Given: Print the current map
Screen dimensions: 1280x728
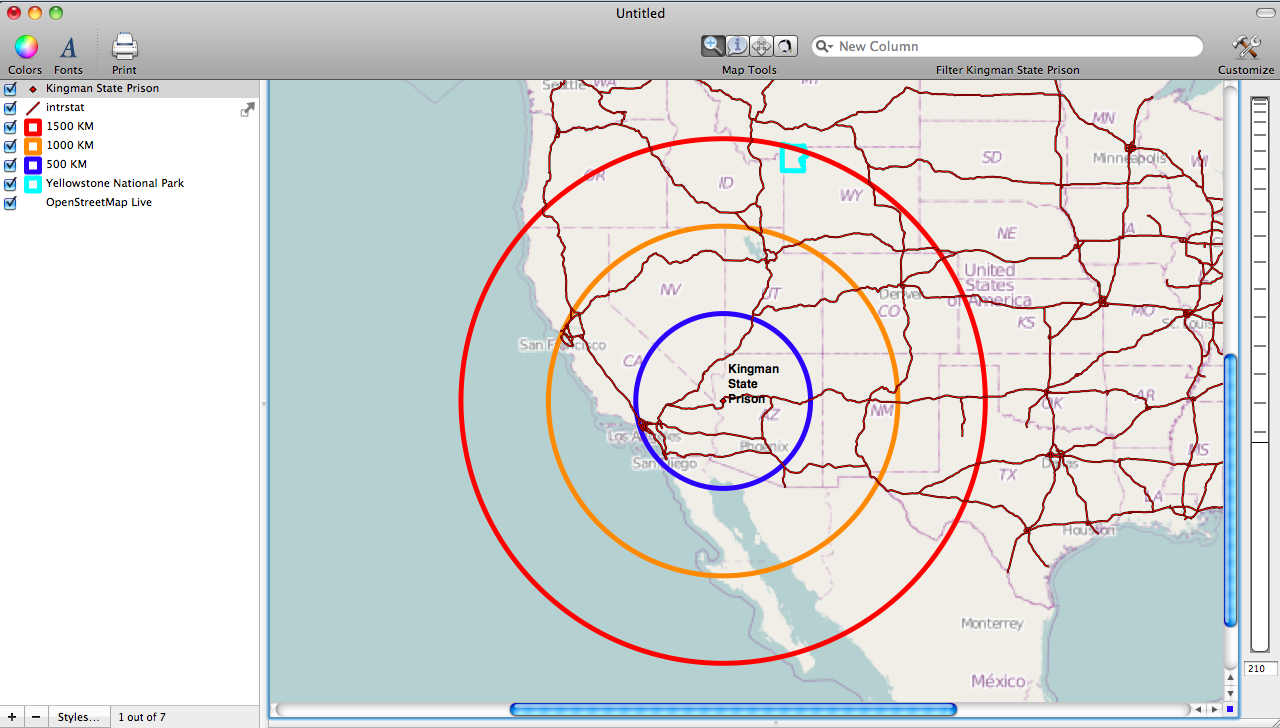Looking at the screenshot, I should [124, 47].
